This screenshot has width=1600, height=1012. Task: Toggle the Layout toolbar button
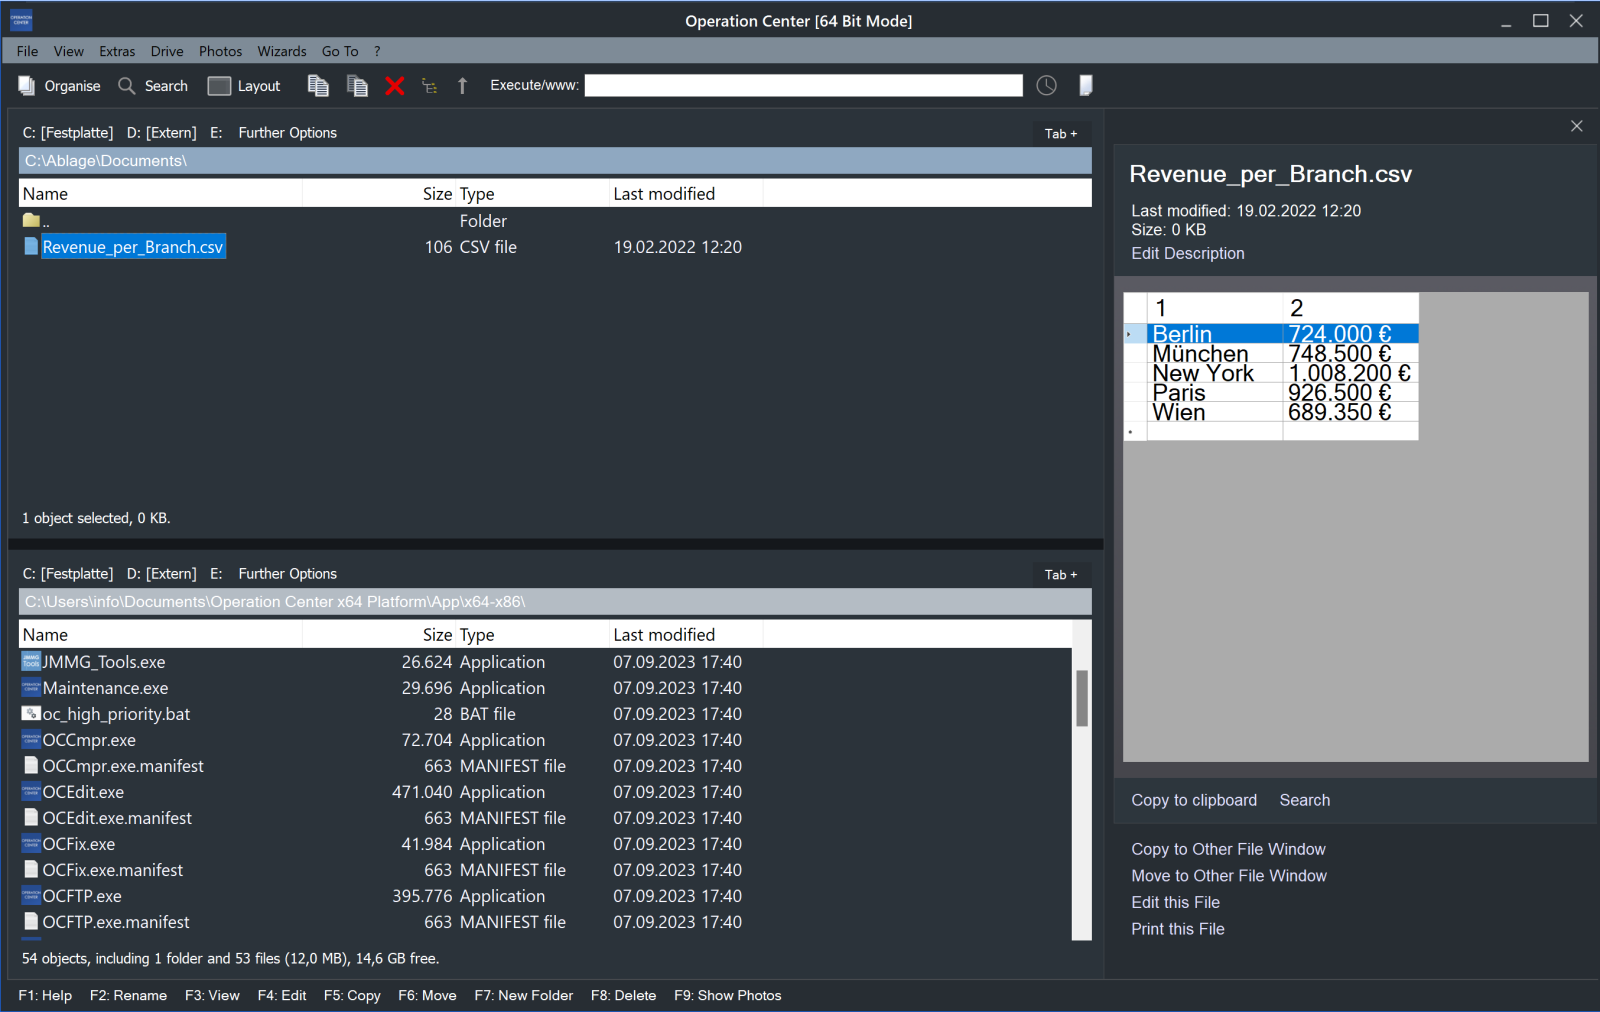tap(244, 86)
